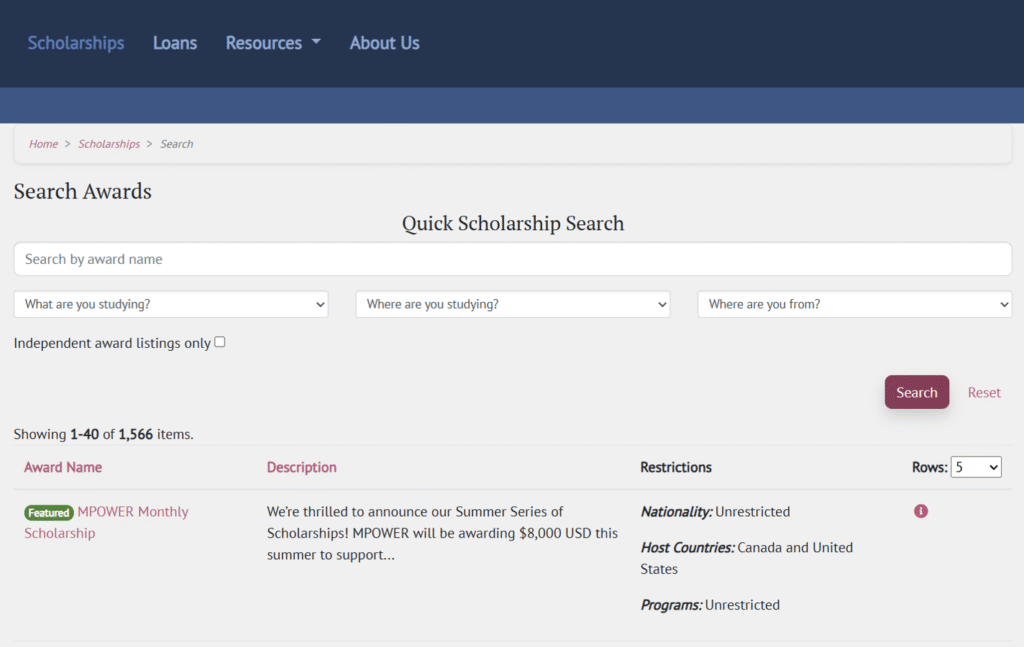The image size is (1024, 647).
Task: Open the Where are you from dropdown
Action: pyautogui.click(x=855, y=304)
